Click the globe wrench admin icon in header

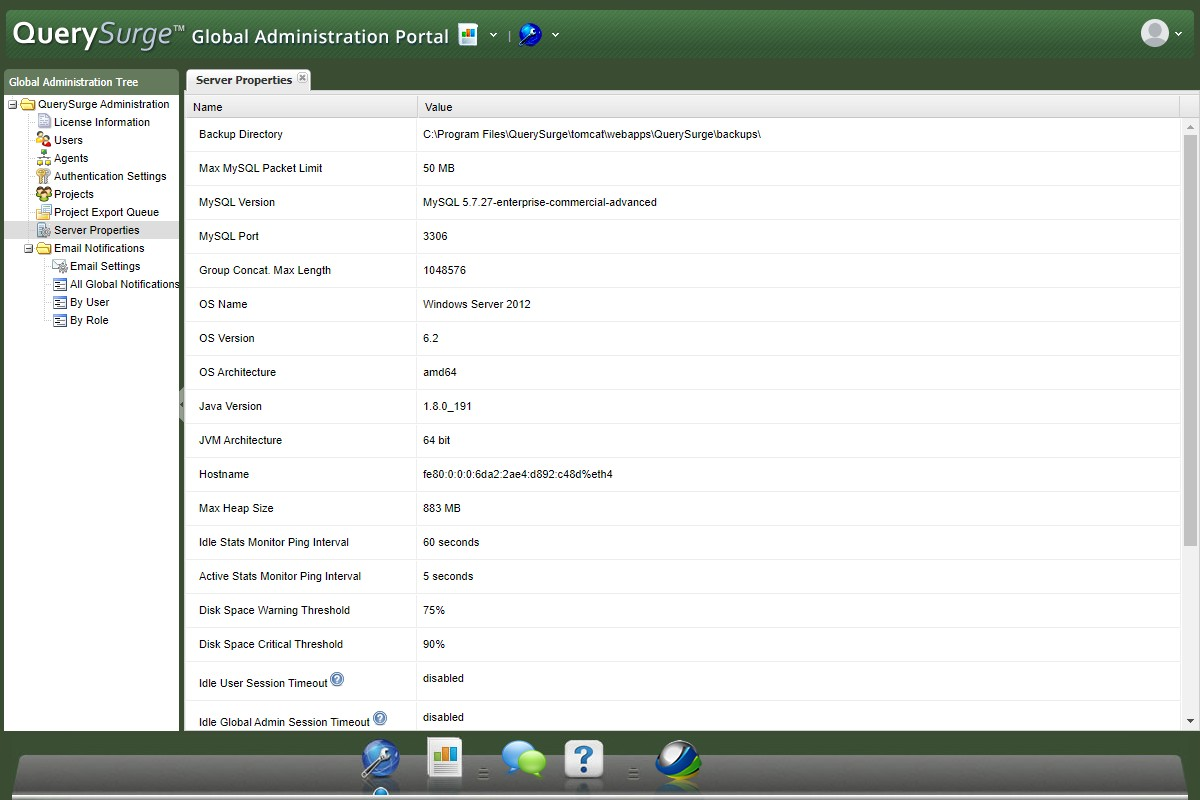click(x=530, y=35)
